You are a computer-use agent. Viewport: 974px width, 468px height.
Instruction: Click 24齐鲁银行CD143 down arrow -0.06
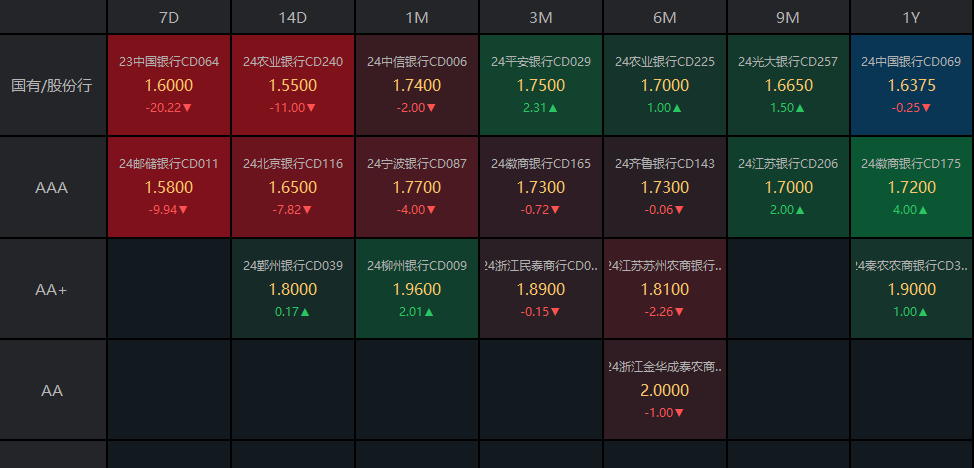pos(682,210)
